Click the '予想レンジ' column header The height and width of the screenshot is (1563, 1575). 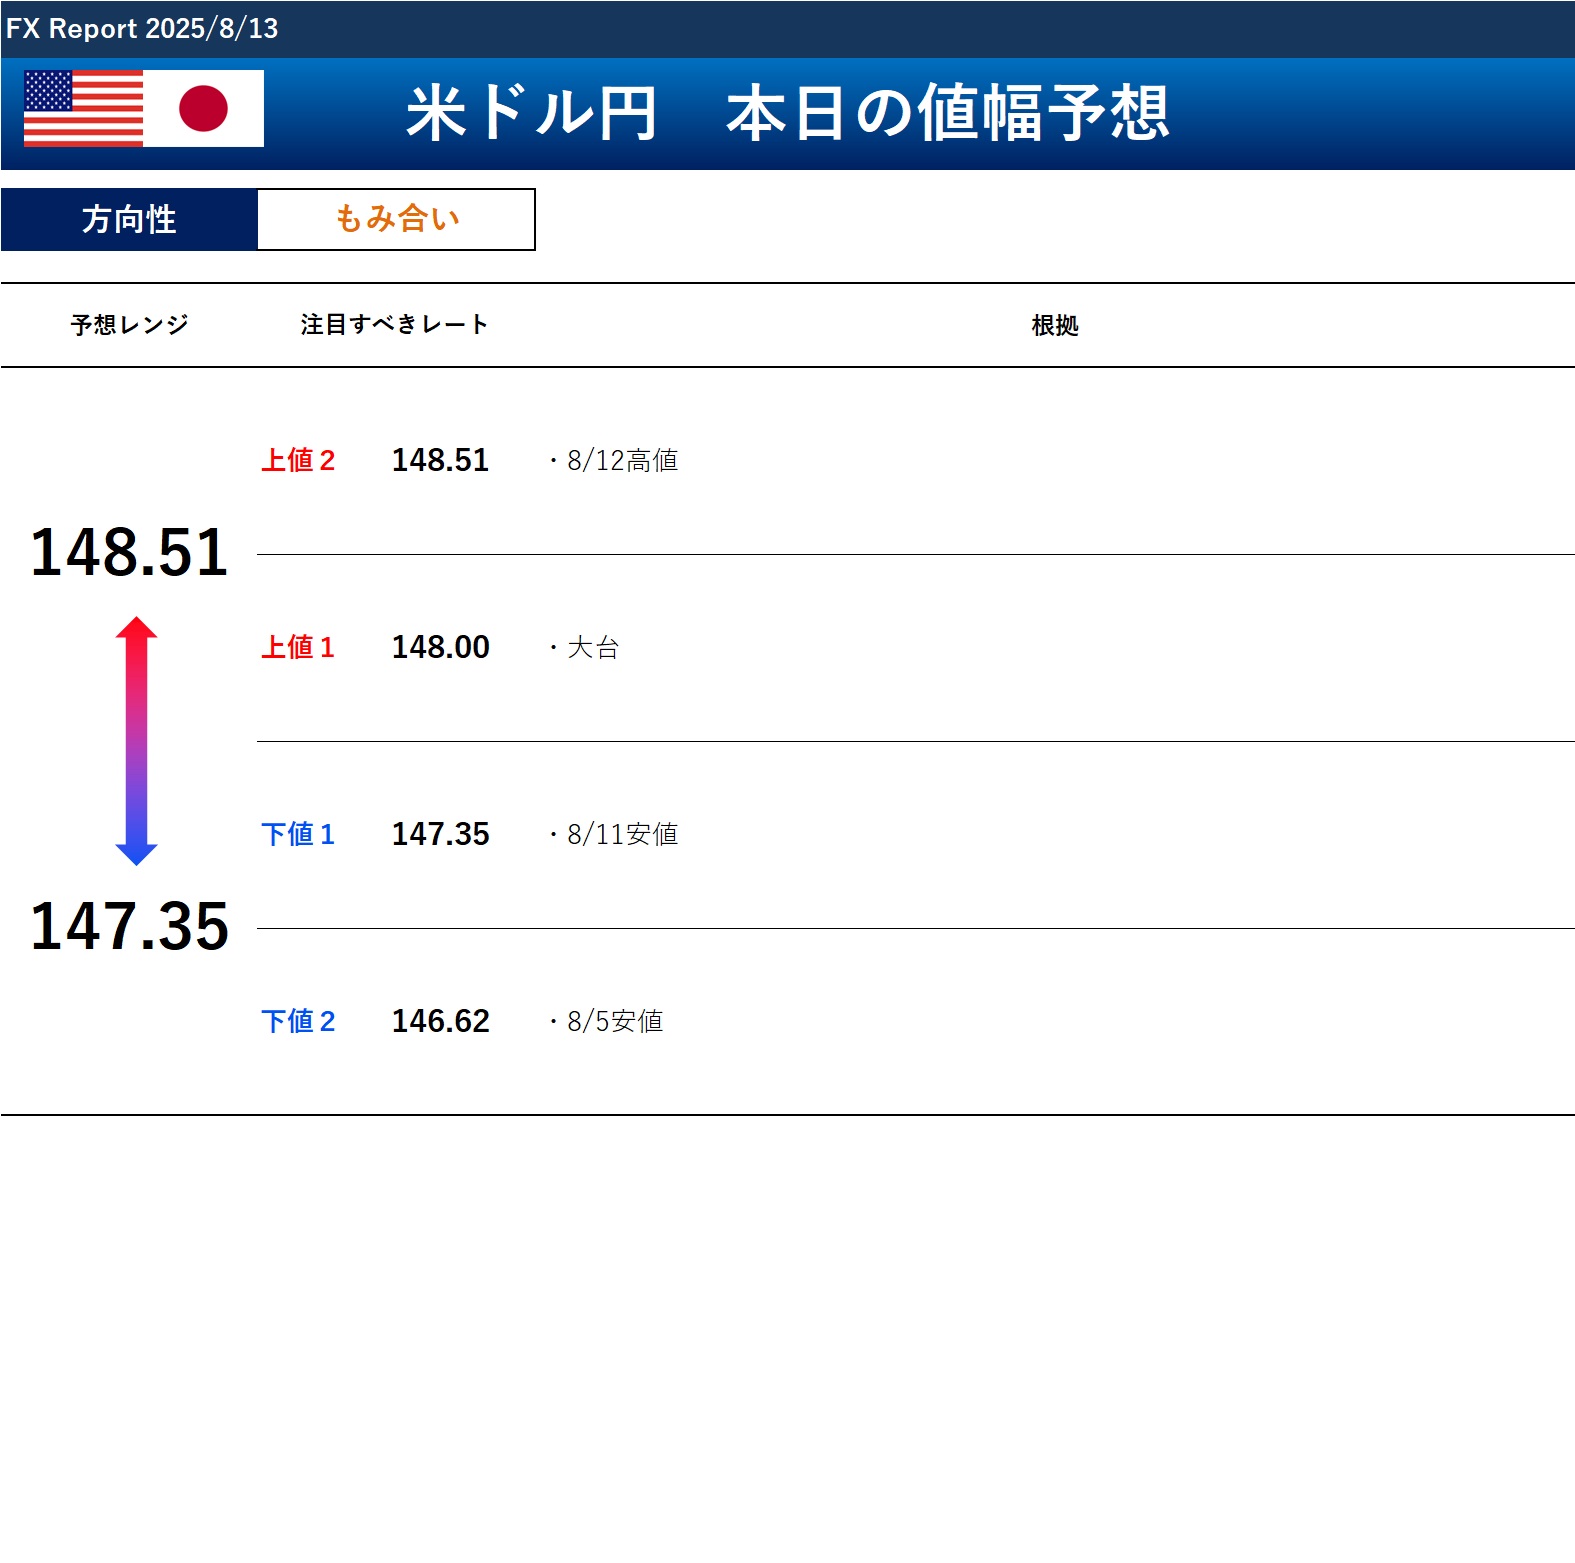coord(129,325)
